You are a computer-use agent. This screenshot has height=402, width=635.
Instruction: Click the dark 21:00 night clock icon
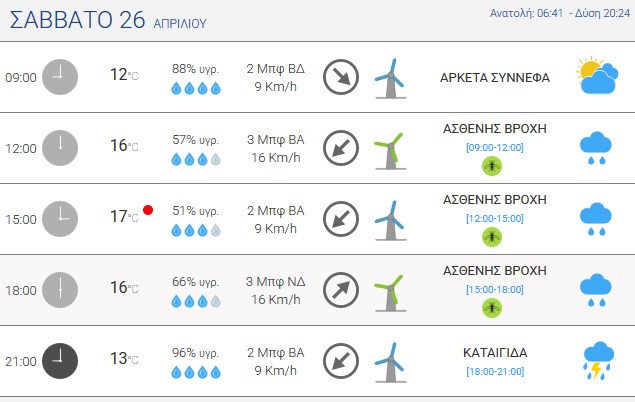(x=60, y=361)
